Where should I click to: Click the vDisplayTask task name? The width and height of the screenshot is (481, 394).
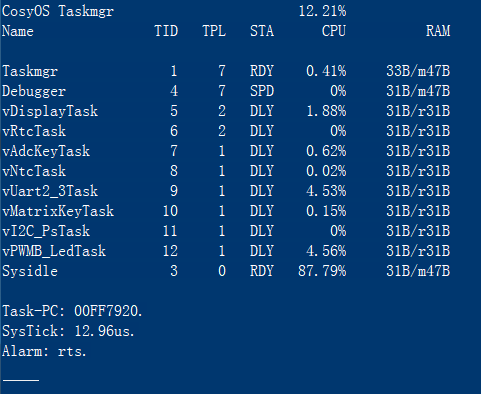[50, 112]
